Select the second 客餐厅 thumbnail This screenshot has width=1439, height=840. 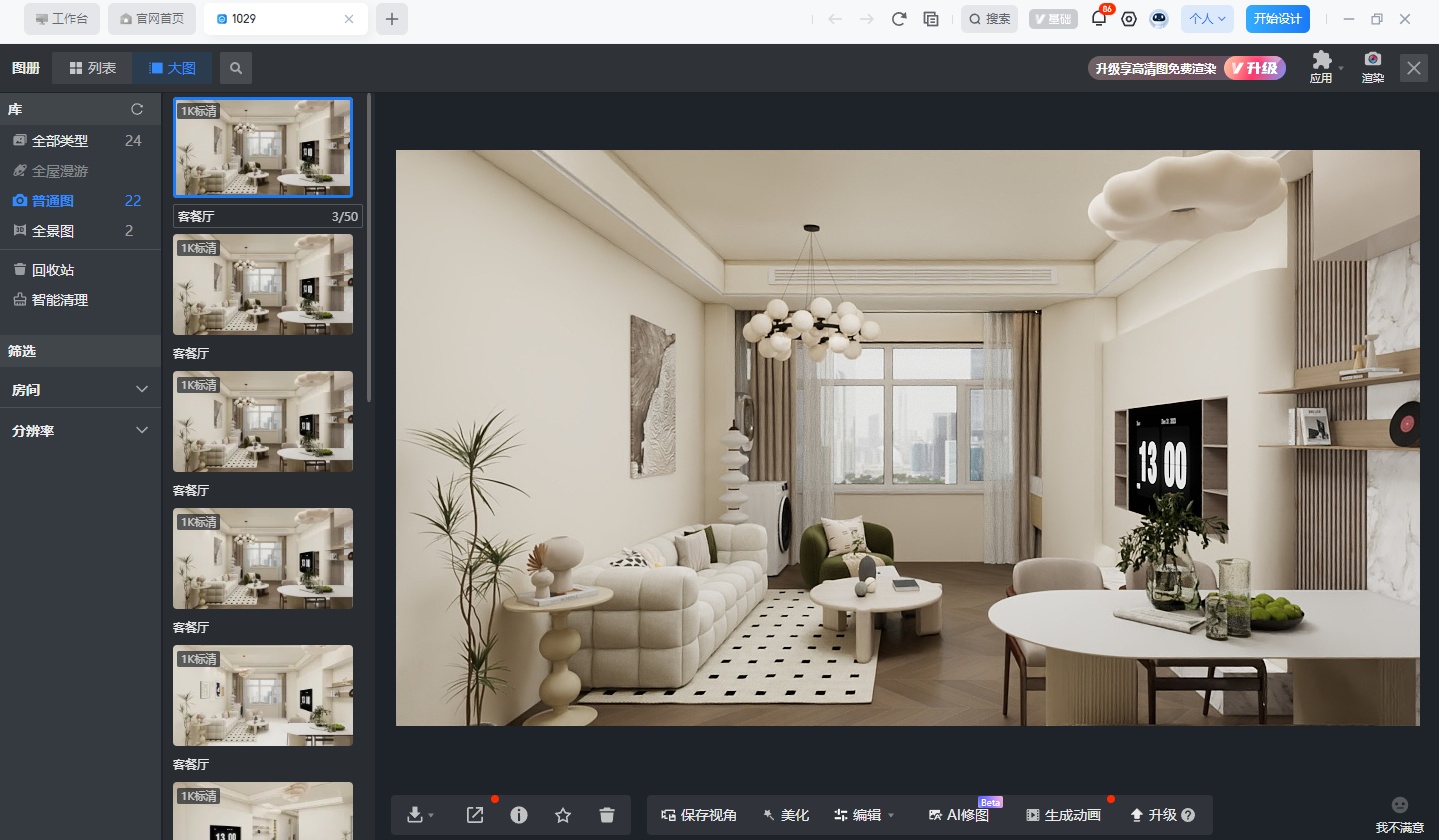[x=263, y=285]
